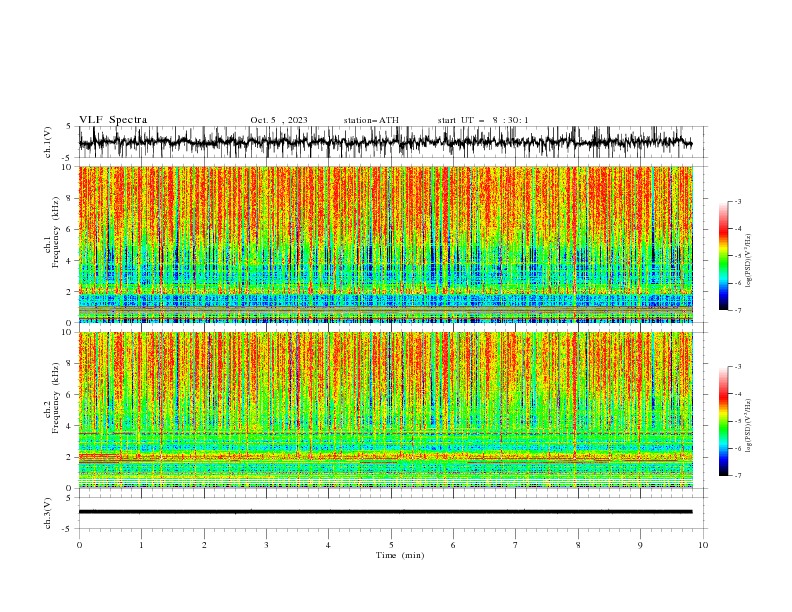The height and width of the screenshot is (612, 792).
Task: Click time axis tick label "6"
Action: click(x=453, y=545)
